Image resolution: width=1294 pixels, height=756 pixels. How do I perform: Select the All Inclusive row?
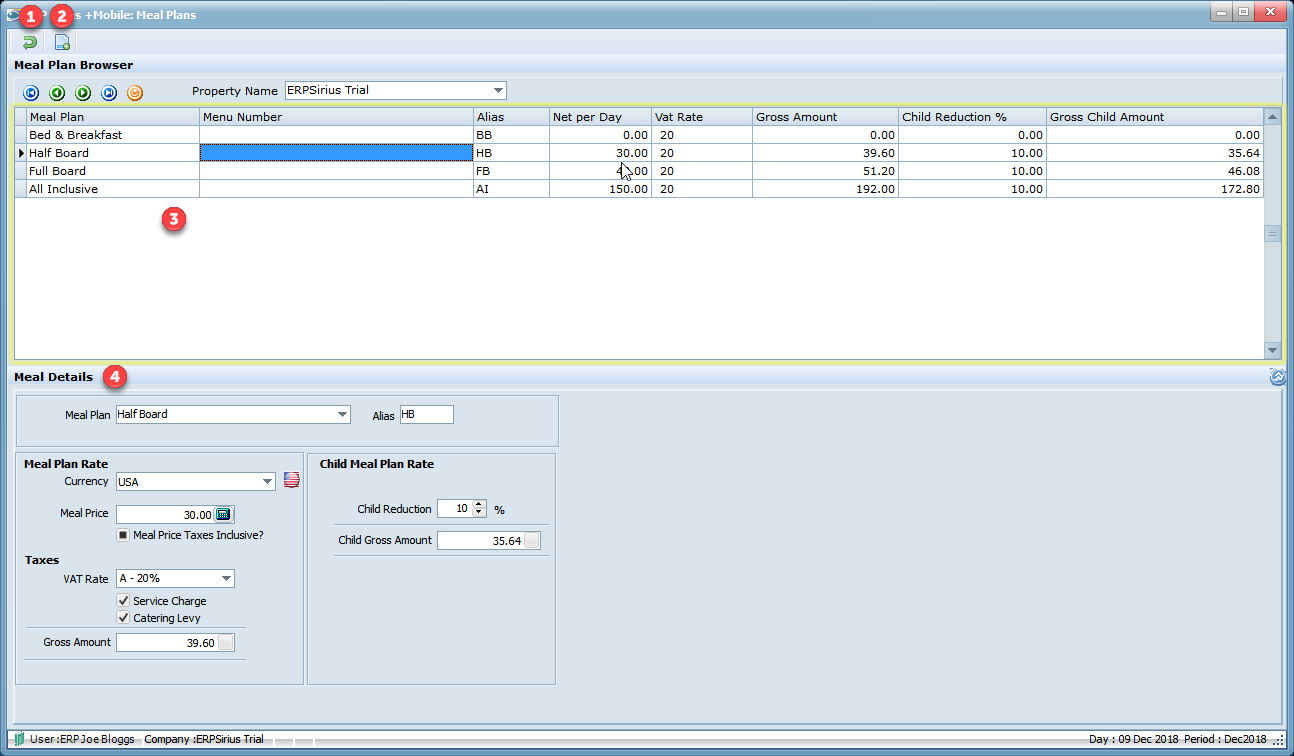[x=640, y=189]
